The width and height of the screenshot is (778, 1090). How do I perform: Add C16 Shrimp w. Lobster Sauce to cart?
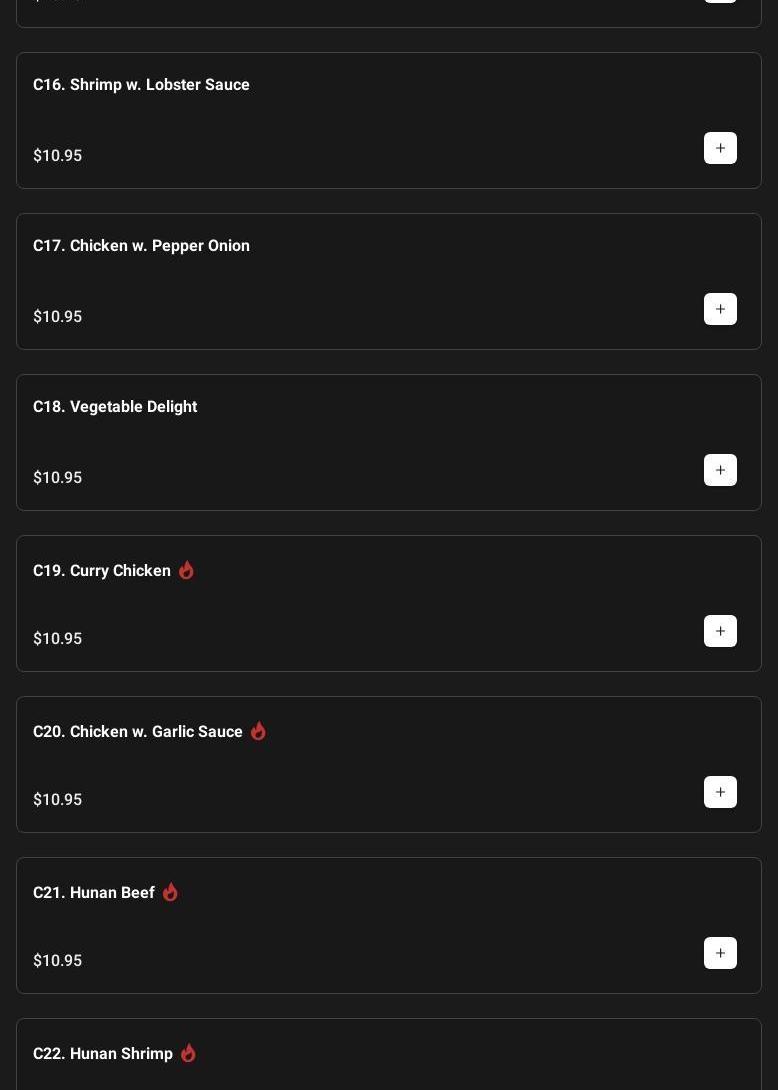point(720,148)
